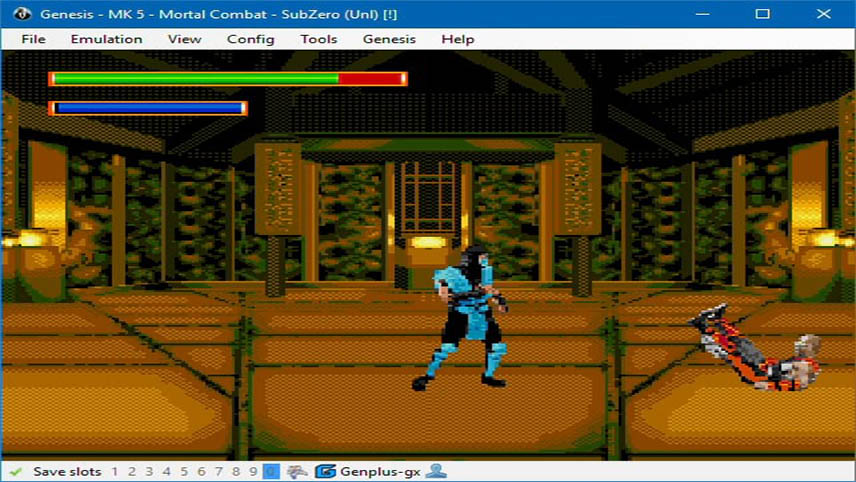The width and height of the screenshot is (856, 482).
Task: Select save slot 9
Action: (253, 472)
